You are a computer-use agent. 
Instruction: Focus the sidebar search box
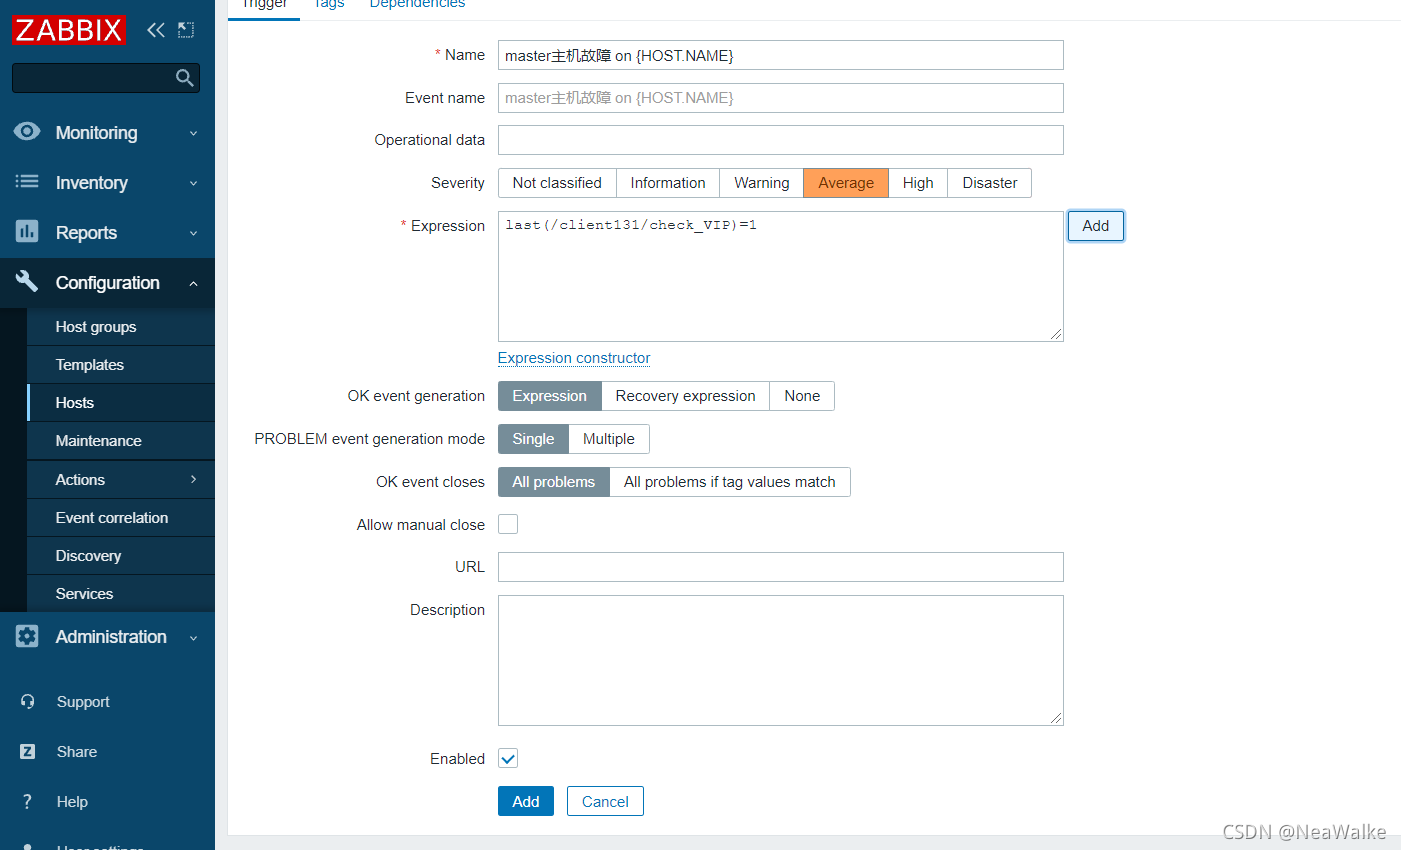[106, 78]
